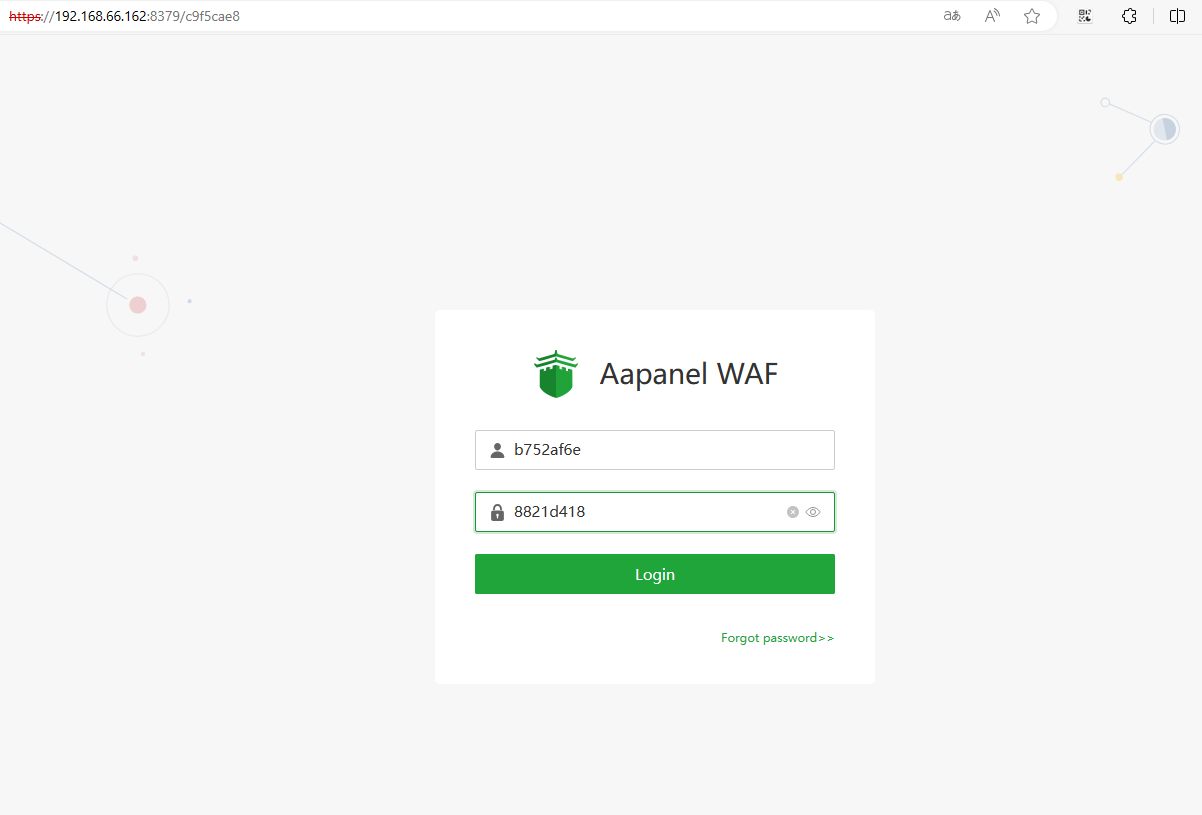Image resolution: width=1202 pixels, height=815 pixels.
Task: Activate the read aloud icon
Action: coord(992,16)
